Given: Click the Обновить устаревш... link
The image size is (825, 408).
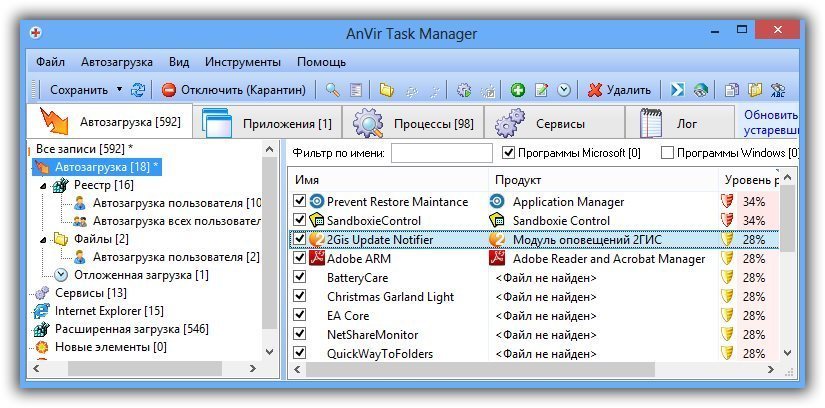Looking at the screenshot, I should [x=771, y=122].
